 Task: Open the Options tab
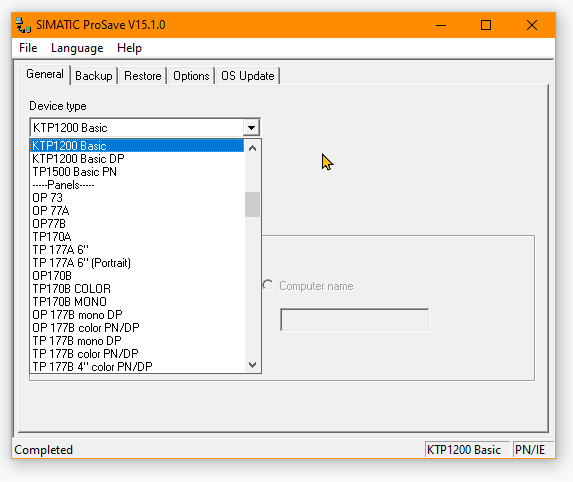[x=191, y=76]
